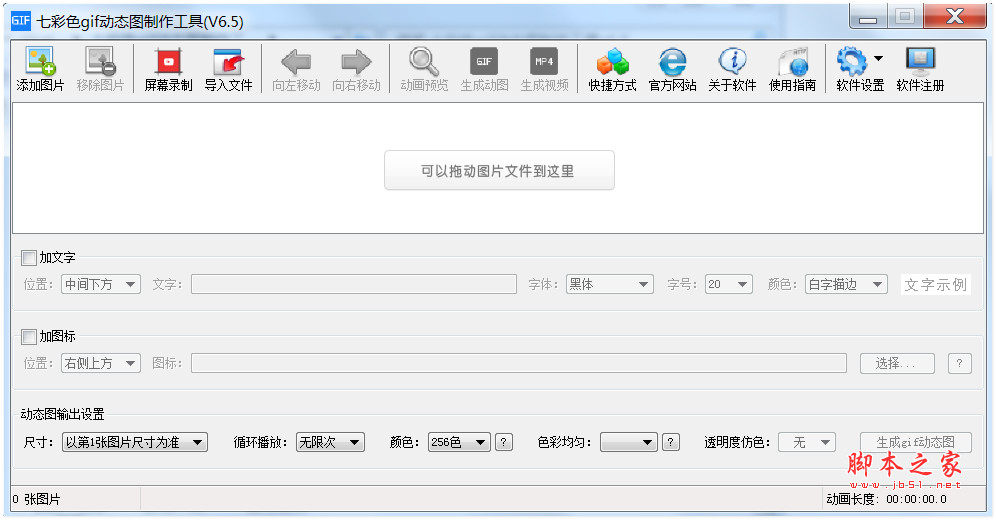Show 关于软件 about info
Screen dimensions: 996x520
coord(732,69)
